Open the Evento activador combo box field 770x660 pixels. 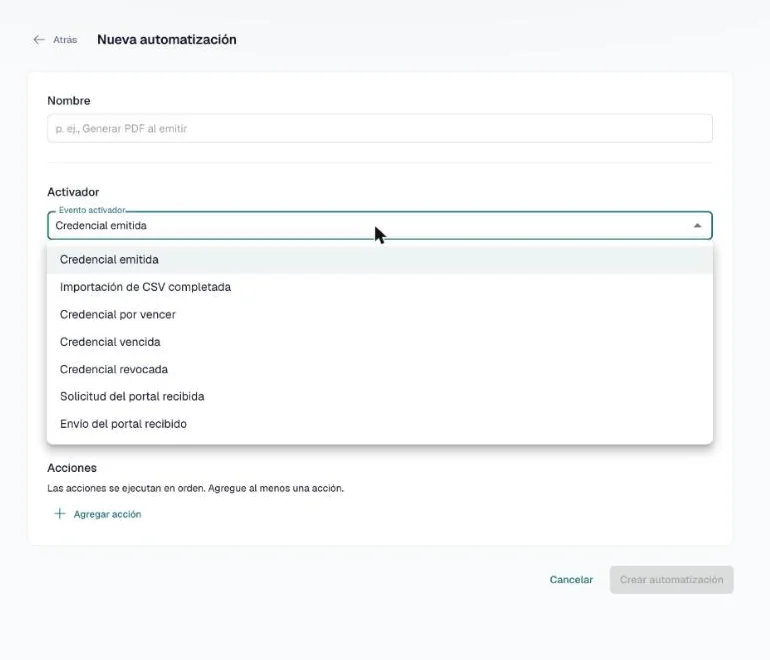coord(380,225)
